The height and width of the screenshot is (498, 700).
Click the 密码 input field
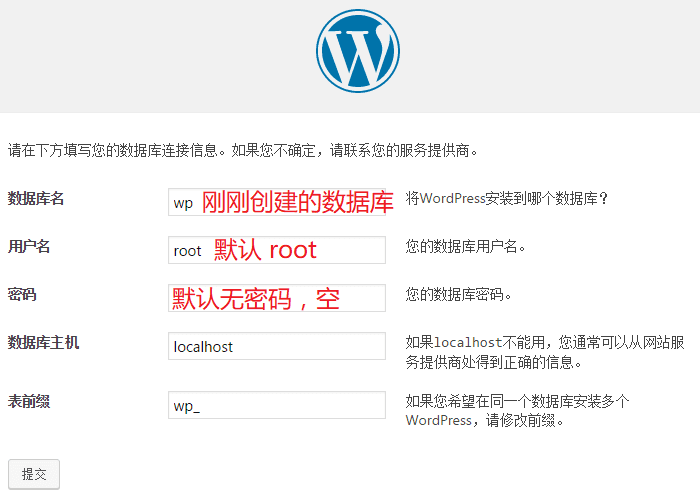[x=277, y=298]
